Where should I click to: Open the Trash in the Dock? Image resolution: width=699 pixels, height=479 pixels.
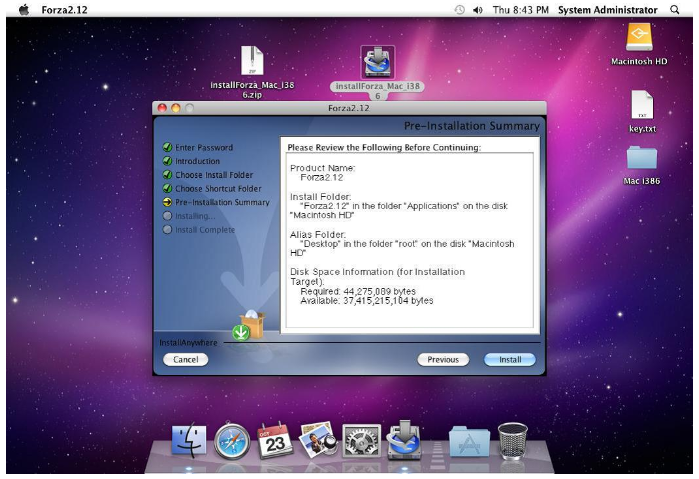[513, 441]
